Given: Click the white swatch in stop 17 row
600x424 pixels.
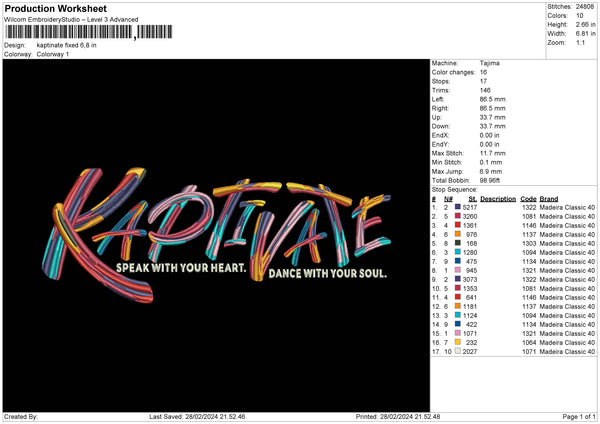Looking at the screenshot, I should click(459, 351).
